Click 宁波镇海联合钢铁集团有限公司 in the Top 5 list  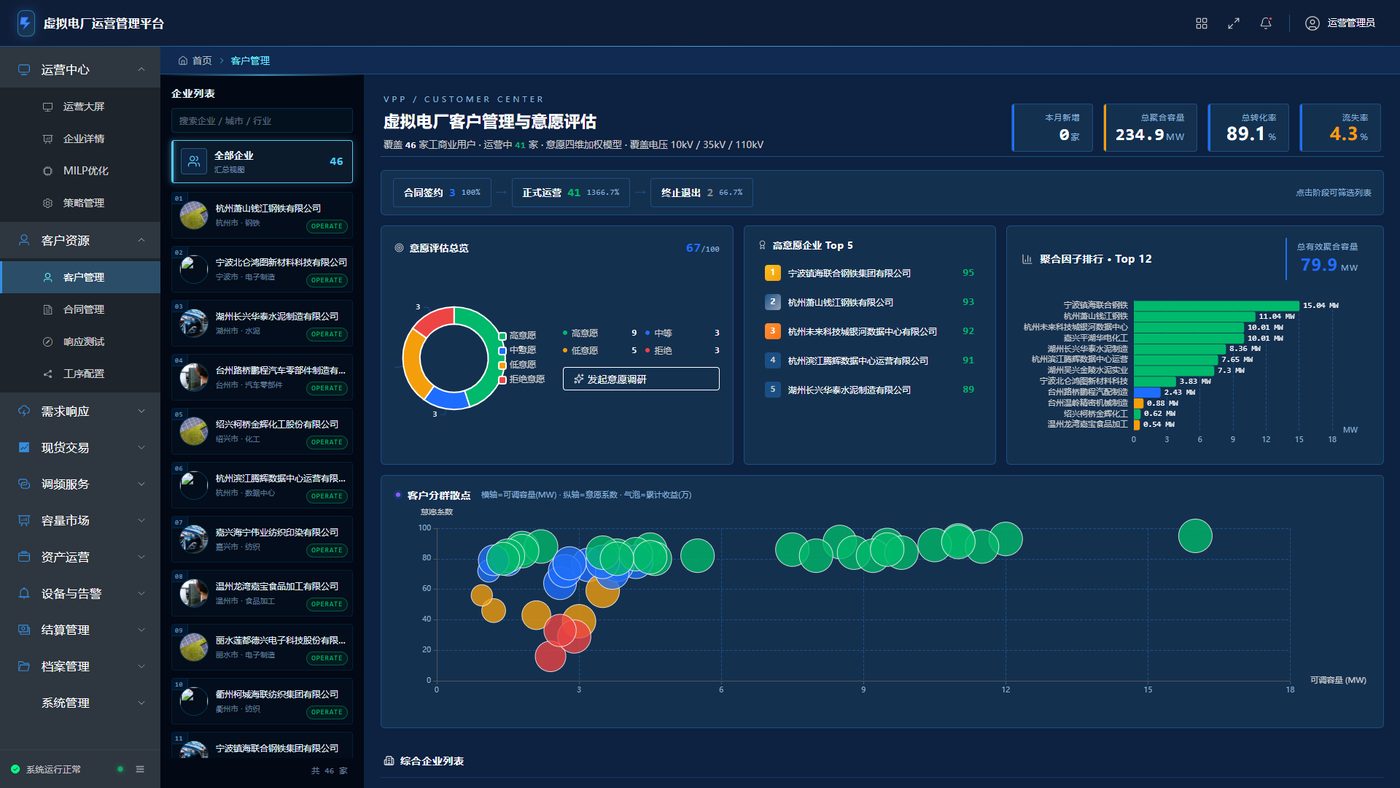[x=849, y=273]
